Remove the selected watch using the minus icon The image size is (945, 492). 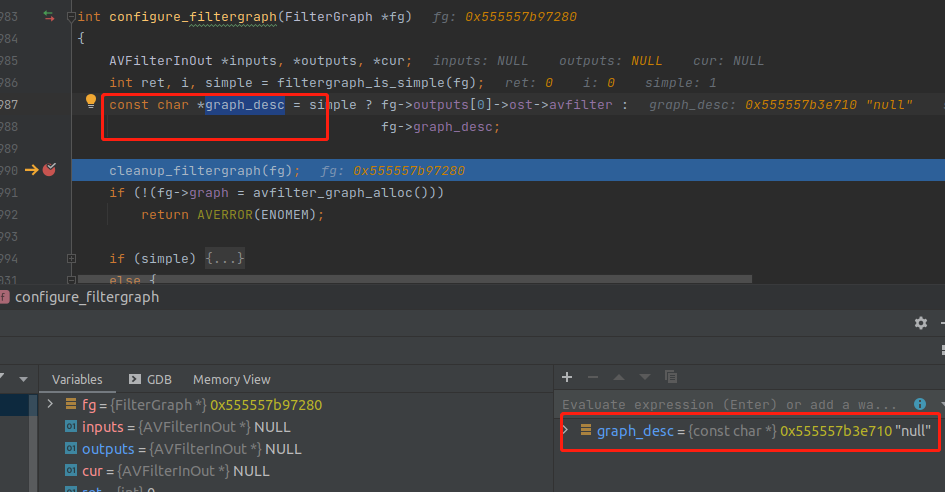click(593, 377)
